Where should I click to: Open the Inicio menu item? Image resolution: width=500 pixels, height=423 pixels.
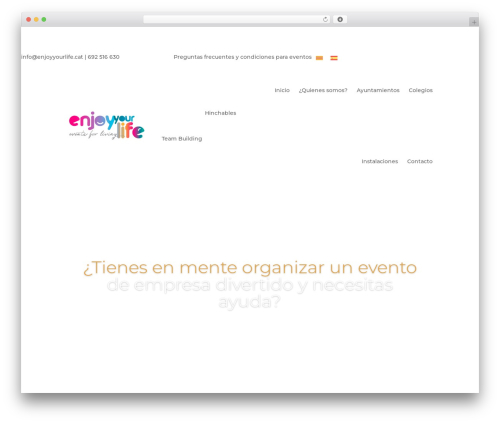(282, 90)
